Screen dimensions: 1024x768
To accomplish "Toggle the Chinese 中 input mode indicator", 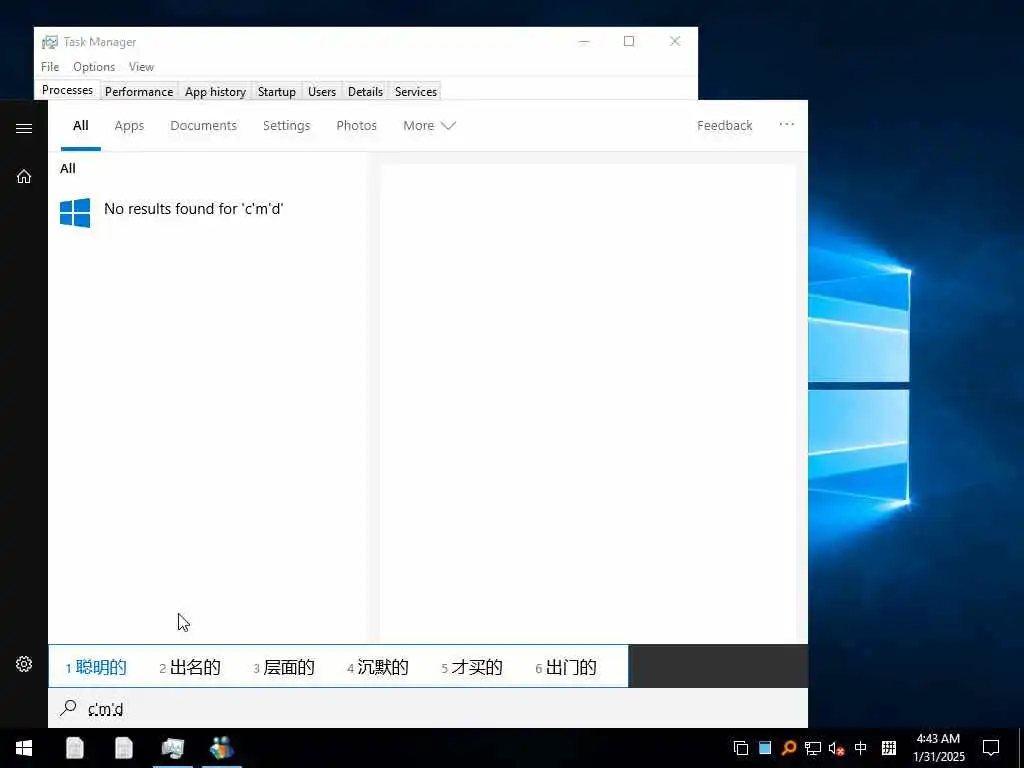I will pyautogui.click(x=861, y=748).
